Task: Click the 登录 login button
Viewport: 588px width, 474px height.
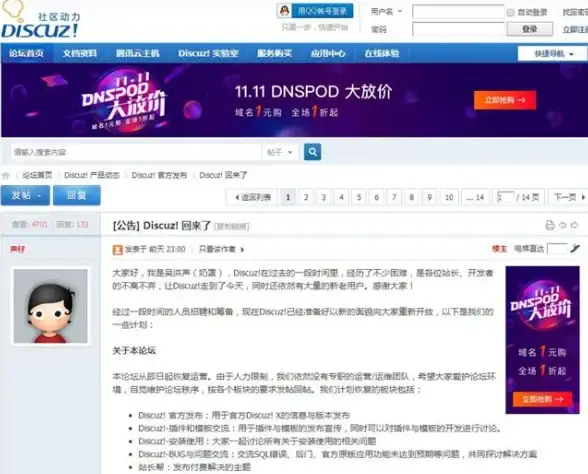Action: [530, 29]
